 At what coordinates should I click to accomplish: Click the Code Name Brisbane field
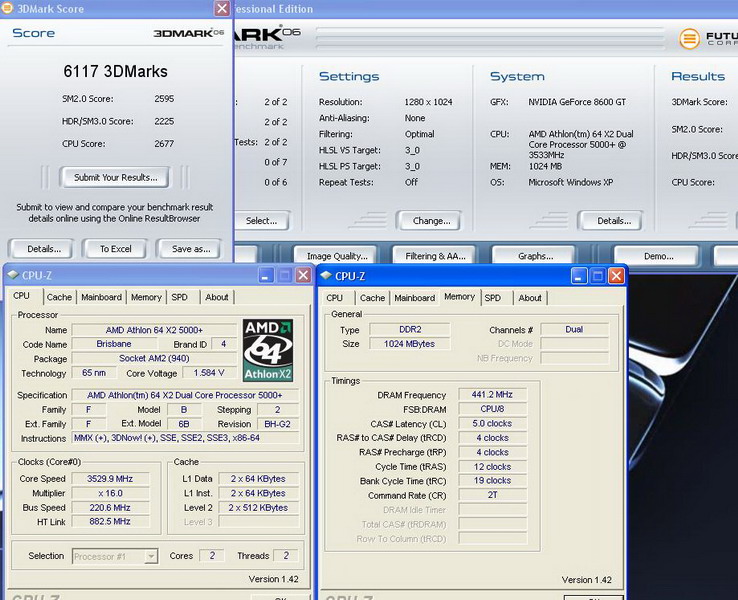[114, 344]
